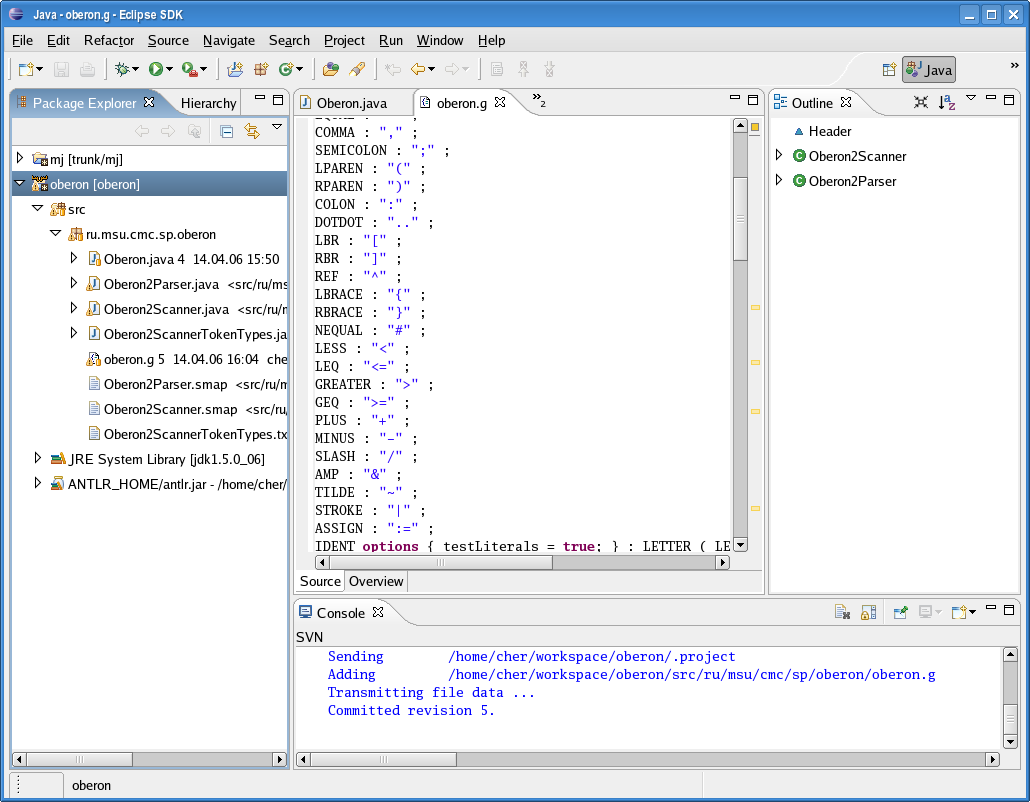Show hidden editor tabs list (»2)
Image resolution: width=1030 pixels, height=802 pixels.
[539, 100]
